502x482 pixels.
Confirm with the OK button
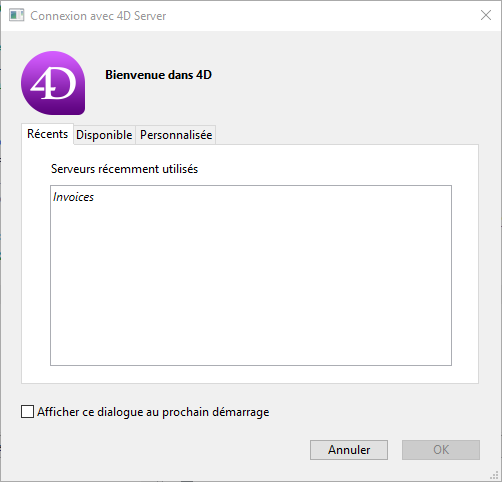441,450
